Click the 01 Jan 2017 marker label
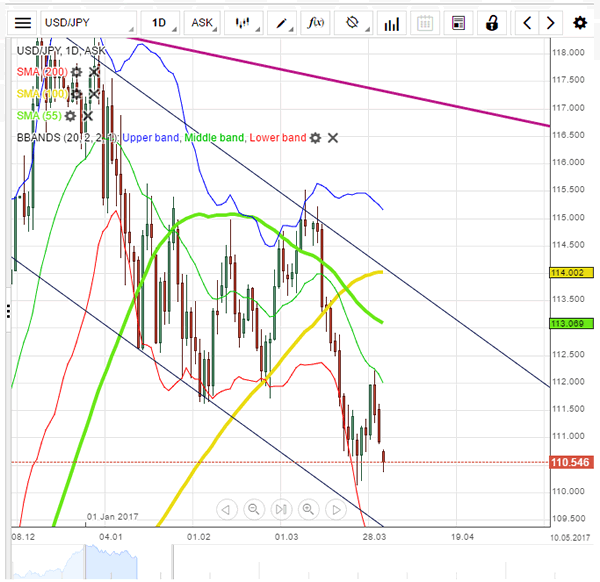The height and width of the screenshot is (582, 600). (x=112, y=517)
